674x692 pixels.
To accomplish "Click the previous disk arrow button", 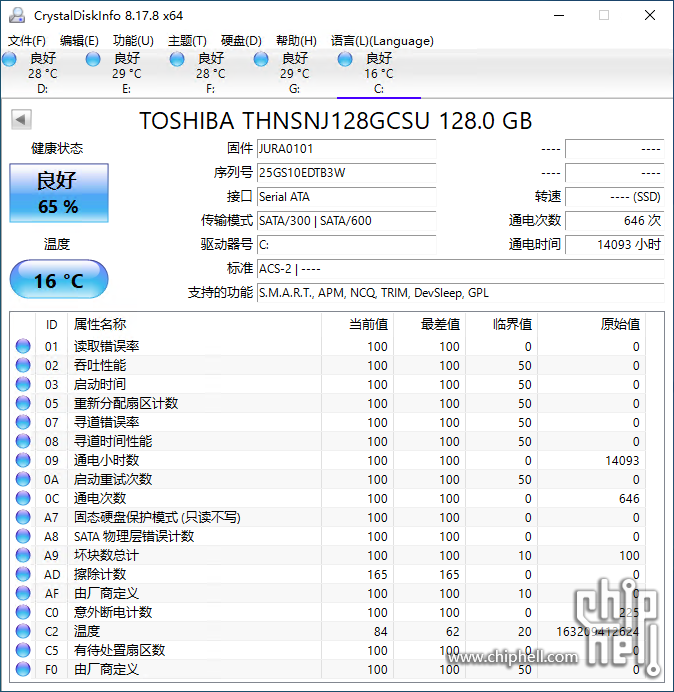I will click(21, 120).
